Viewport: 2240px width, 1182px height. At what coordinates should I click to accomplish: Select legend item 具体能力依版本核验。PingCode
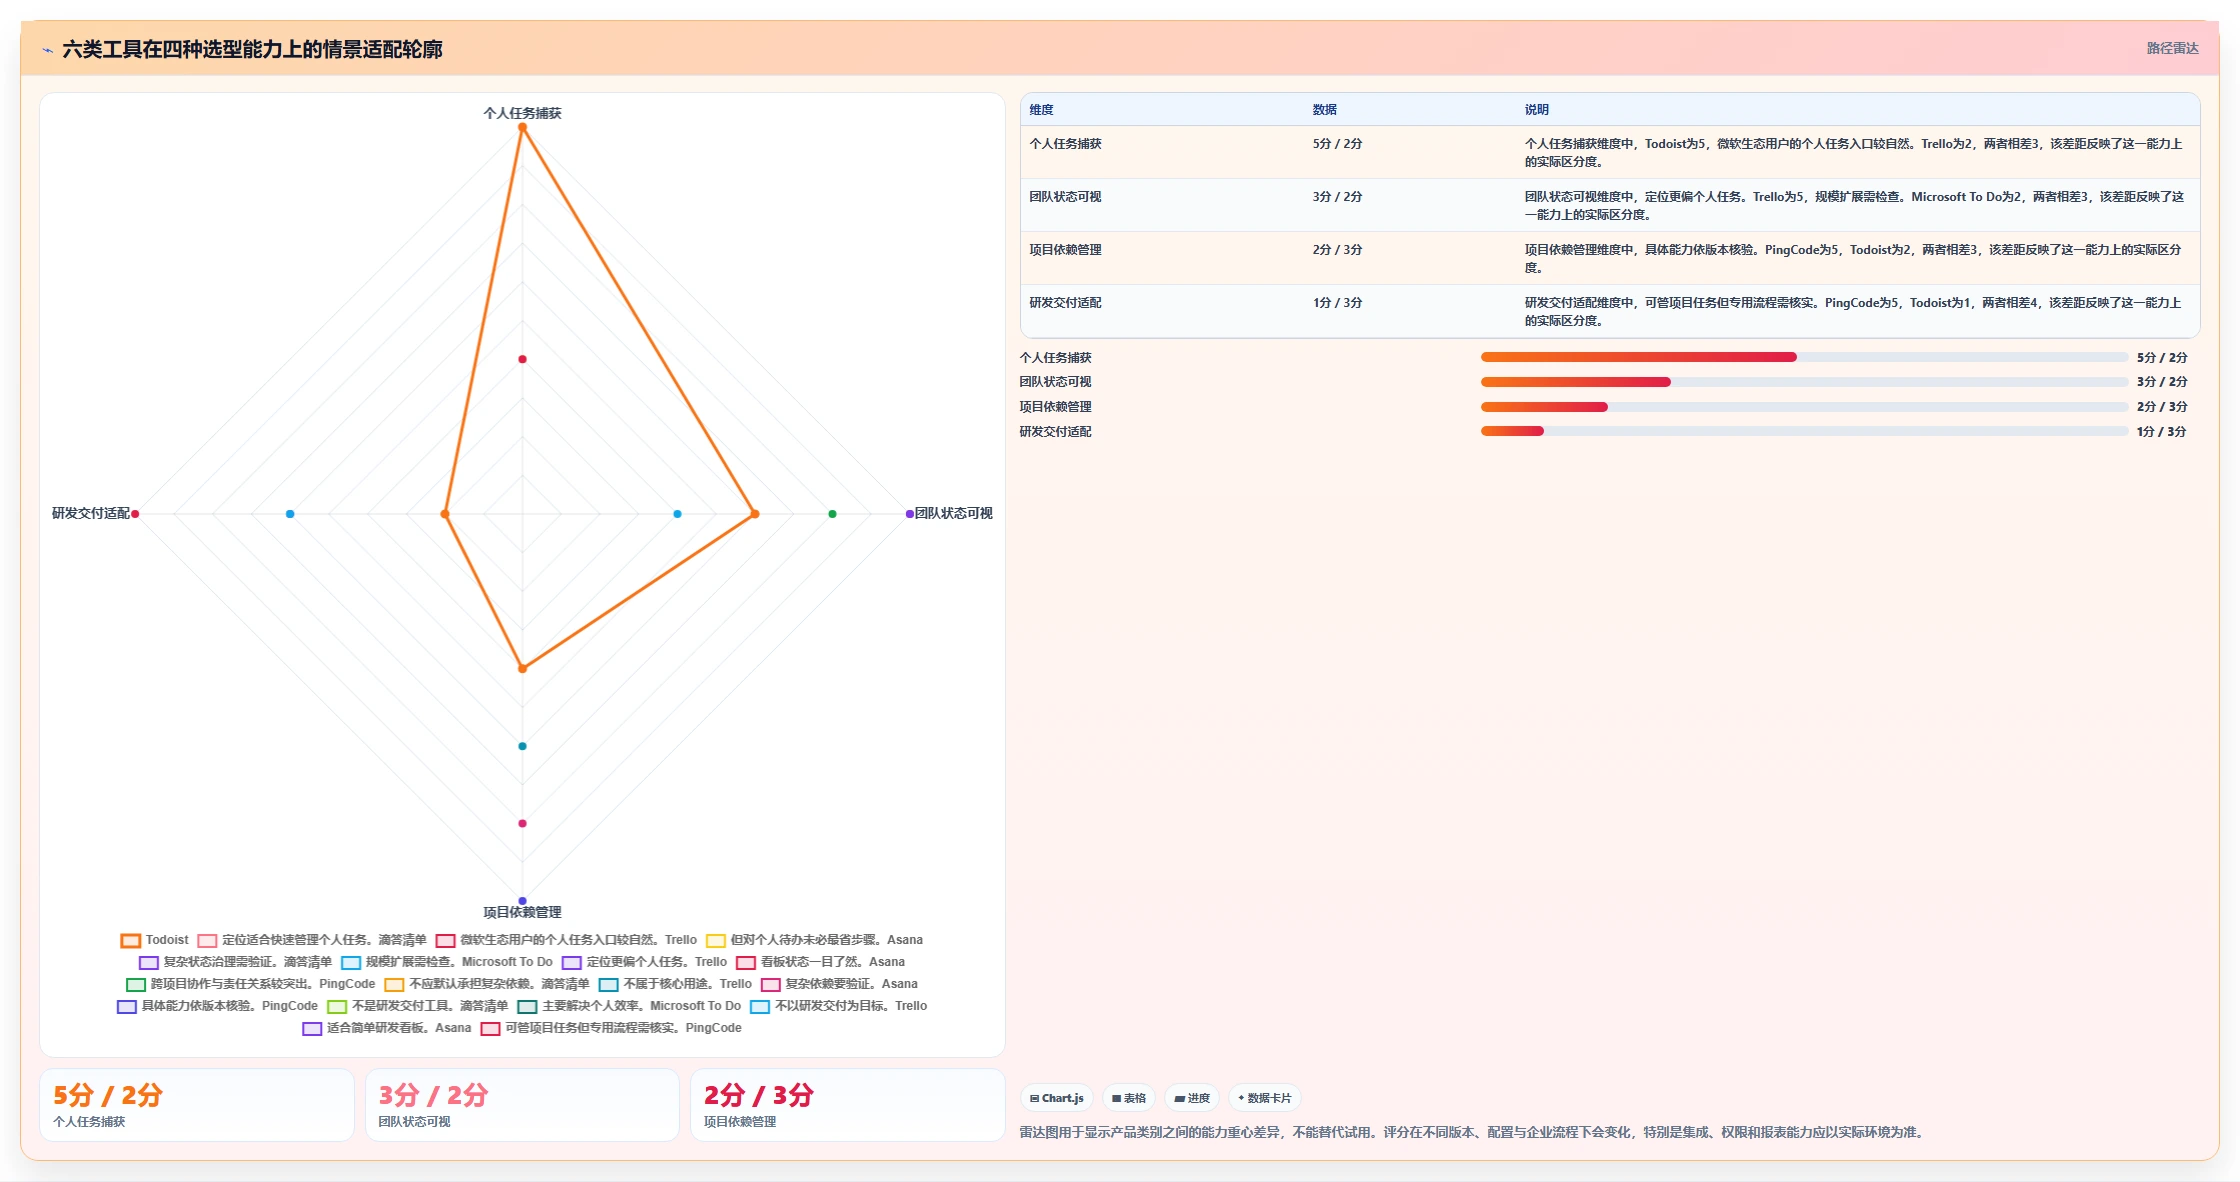[x=218, y=1006]
